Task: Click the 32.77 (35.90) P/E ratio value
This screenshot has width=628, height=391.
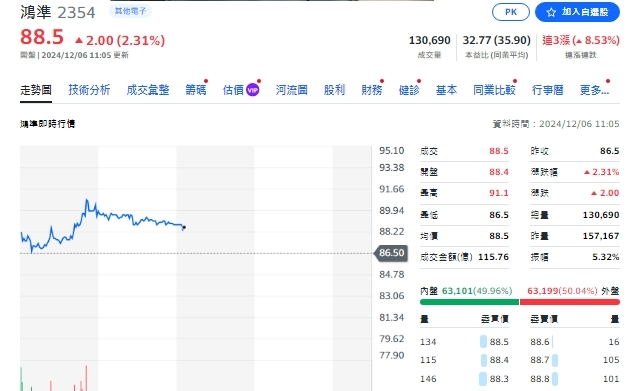Action: 497,40
